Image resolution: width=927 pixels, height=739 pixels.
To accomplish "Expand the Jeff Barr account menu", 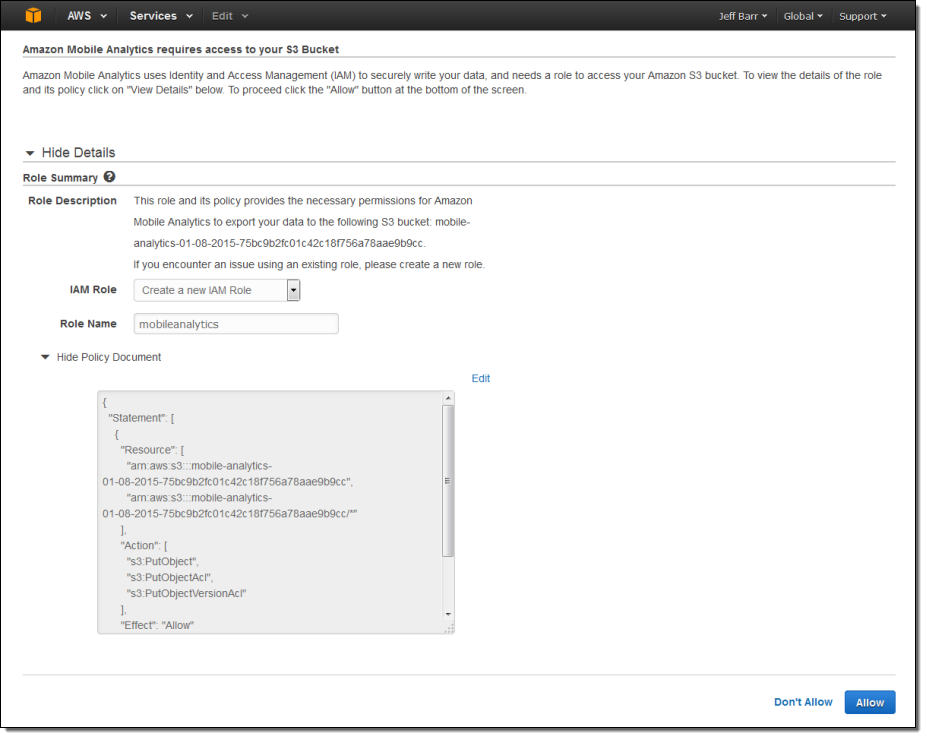I will click(743, 16).
